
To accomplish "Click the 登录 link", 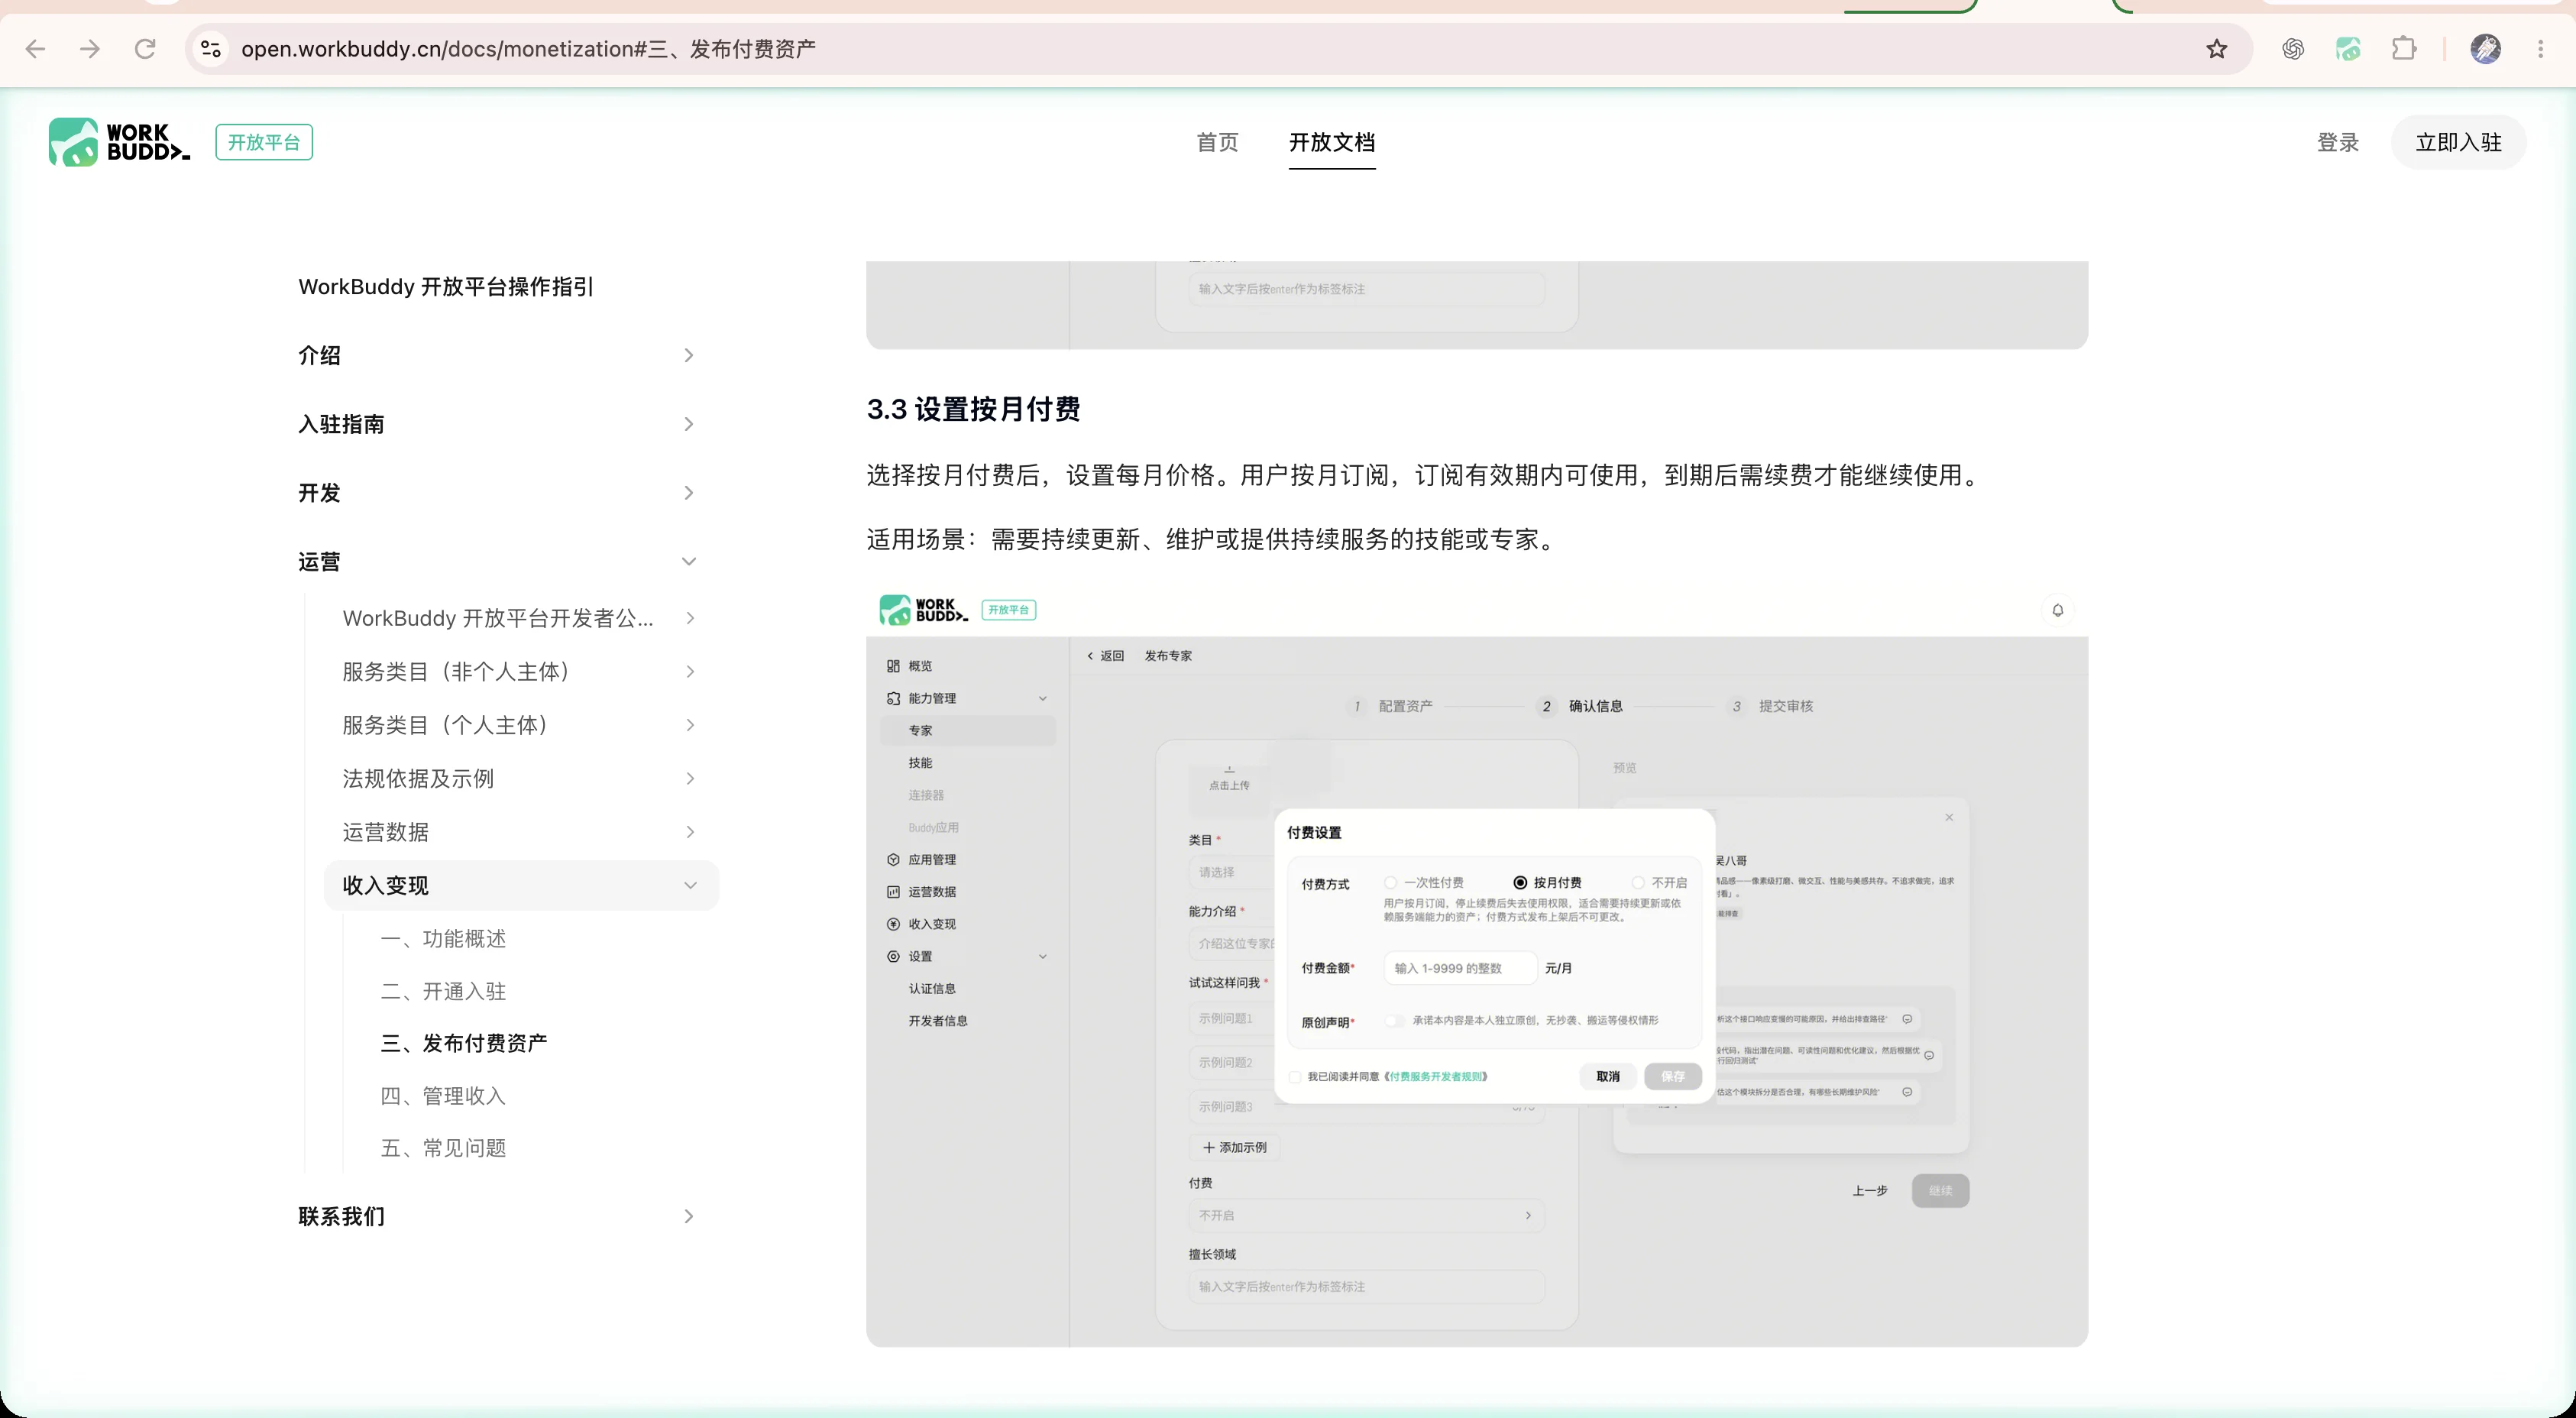I will click(2338, 142).
